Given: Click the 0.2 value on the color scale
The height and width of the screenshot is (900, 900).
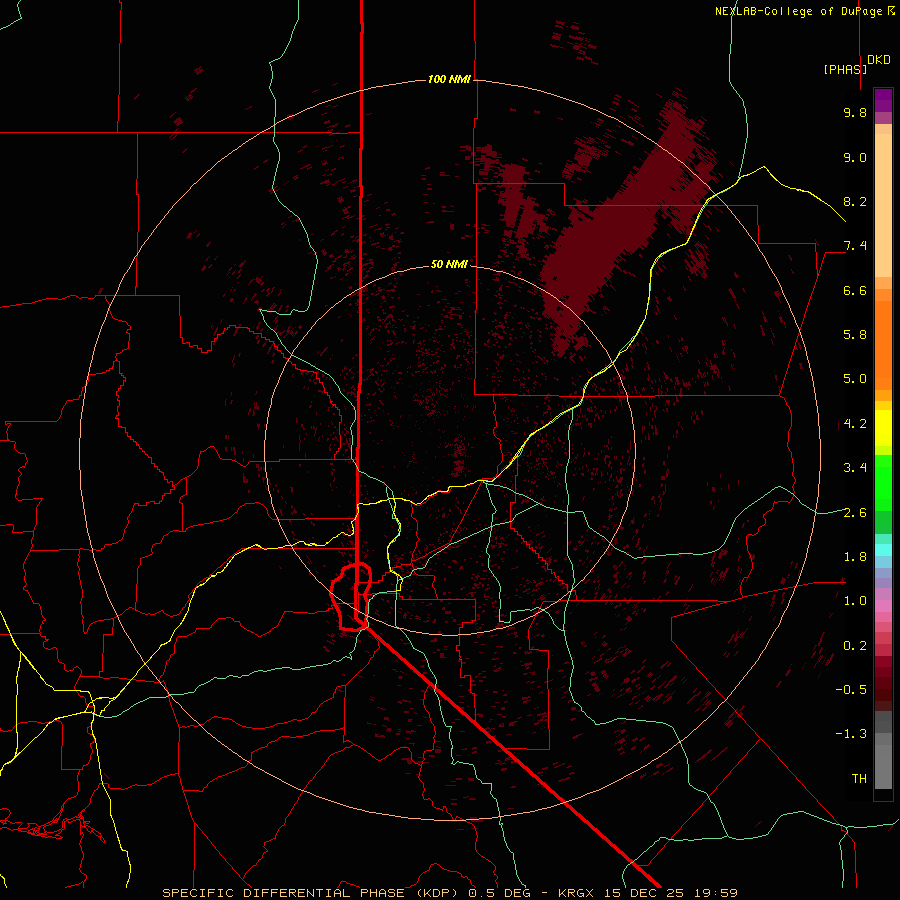Looking at the screenshot, I should click(855, 646).
